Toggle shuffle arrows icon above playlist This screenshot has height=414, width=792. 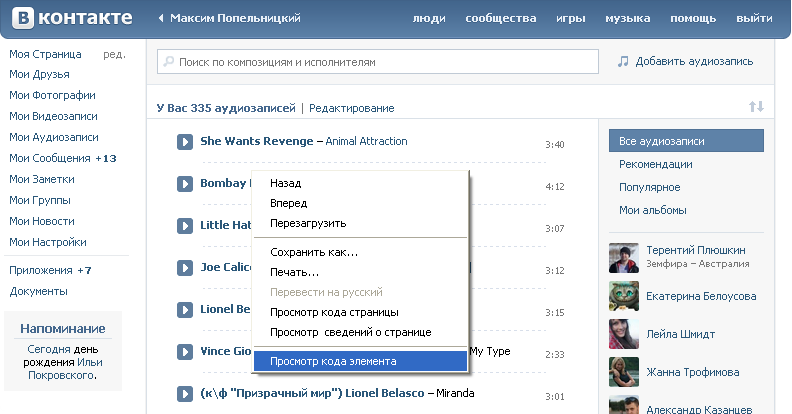pos(755,107)
